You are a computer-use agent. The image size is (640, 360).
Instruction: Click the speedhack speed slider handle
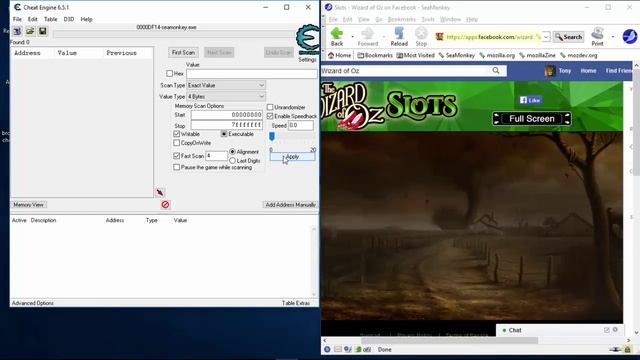click(272, 136)
